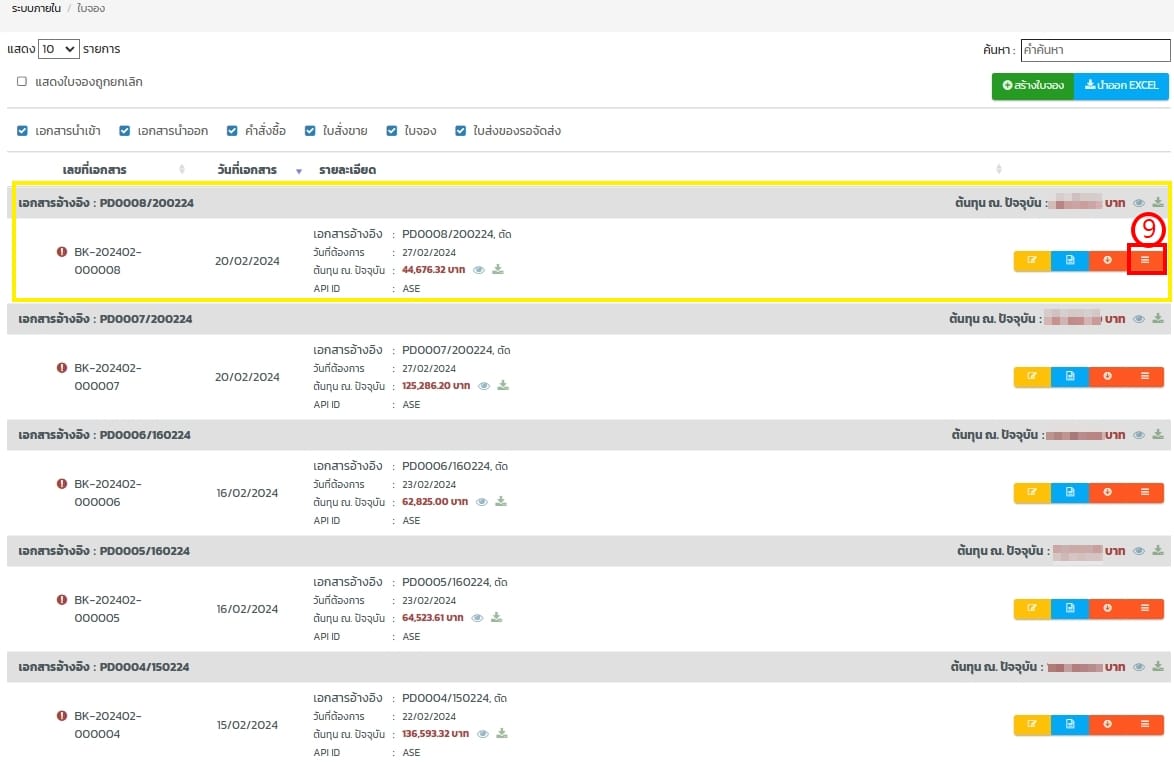Uncheck the เอกสารนำเข้า filter checkbox
1174x764 pixels.
23,131
